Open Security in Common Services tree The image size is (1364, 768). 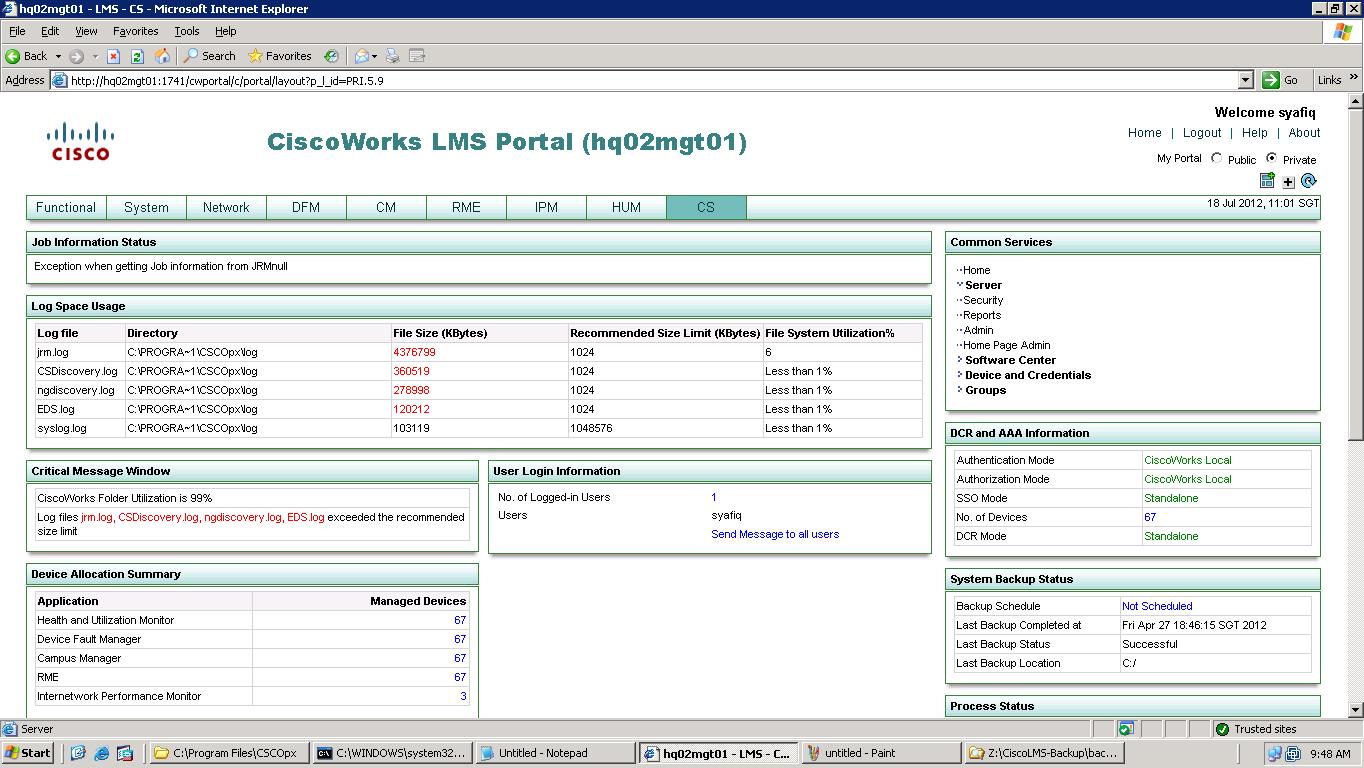(x=983, y=300)
